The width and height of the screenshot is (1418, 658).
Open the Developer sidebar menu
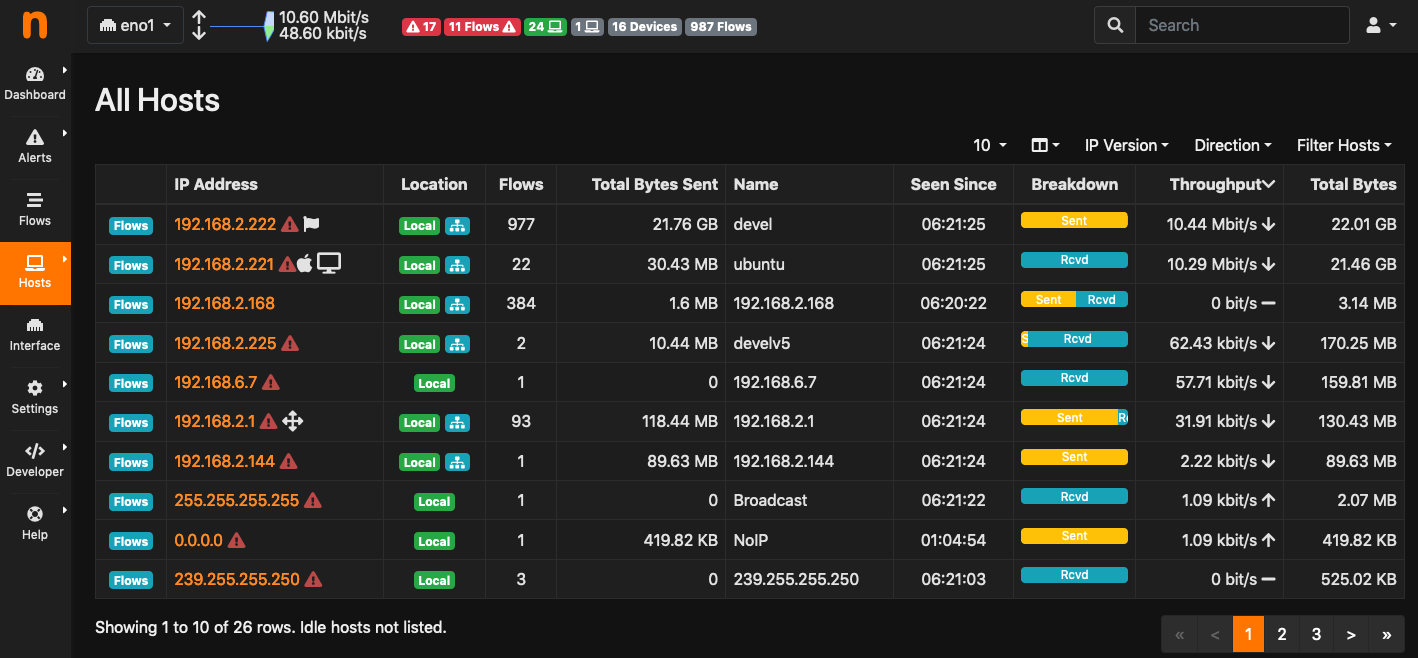35,461
